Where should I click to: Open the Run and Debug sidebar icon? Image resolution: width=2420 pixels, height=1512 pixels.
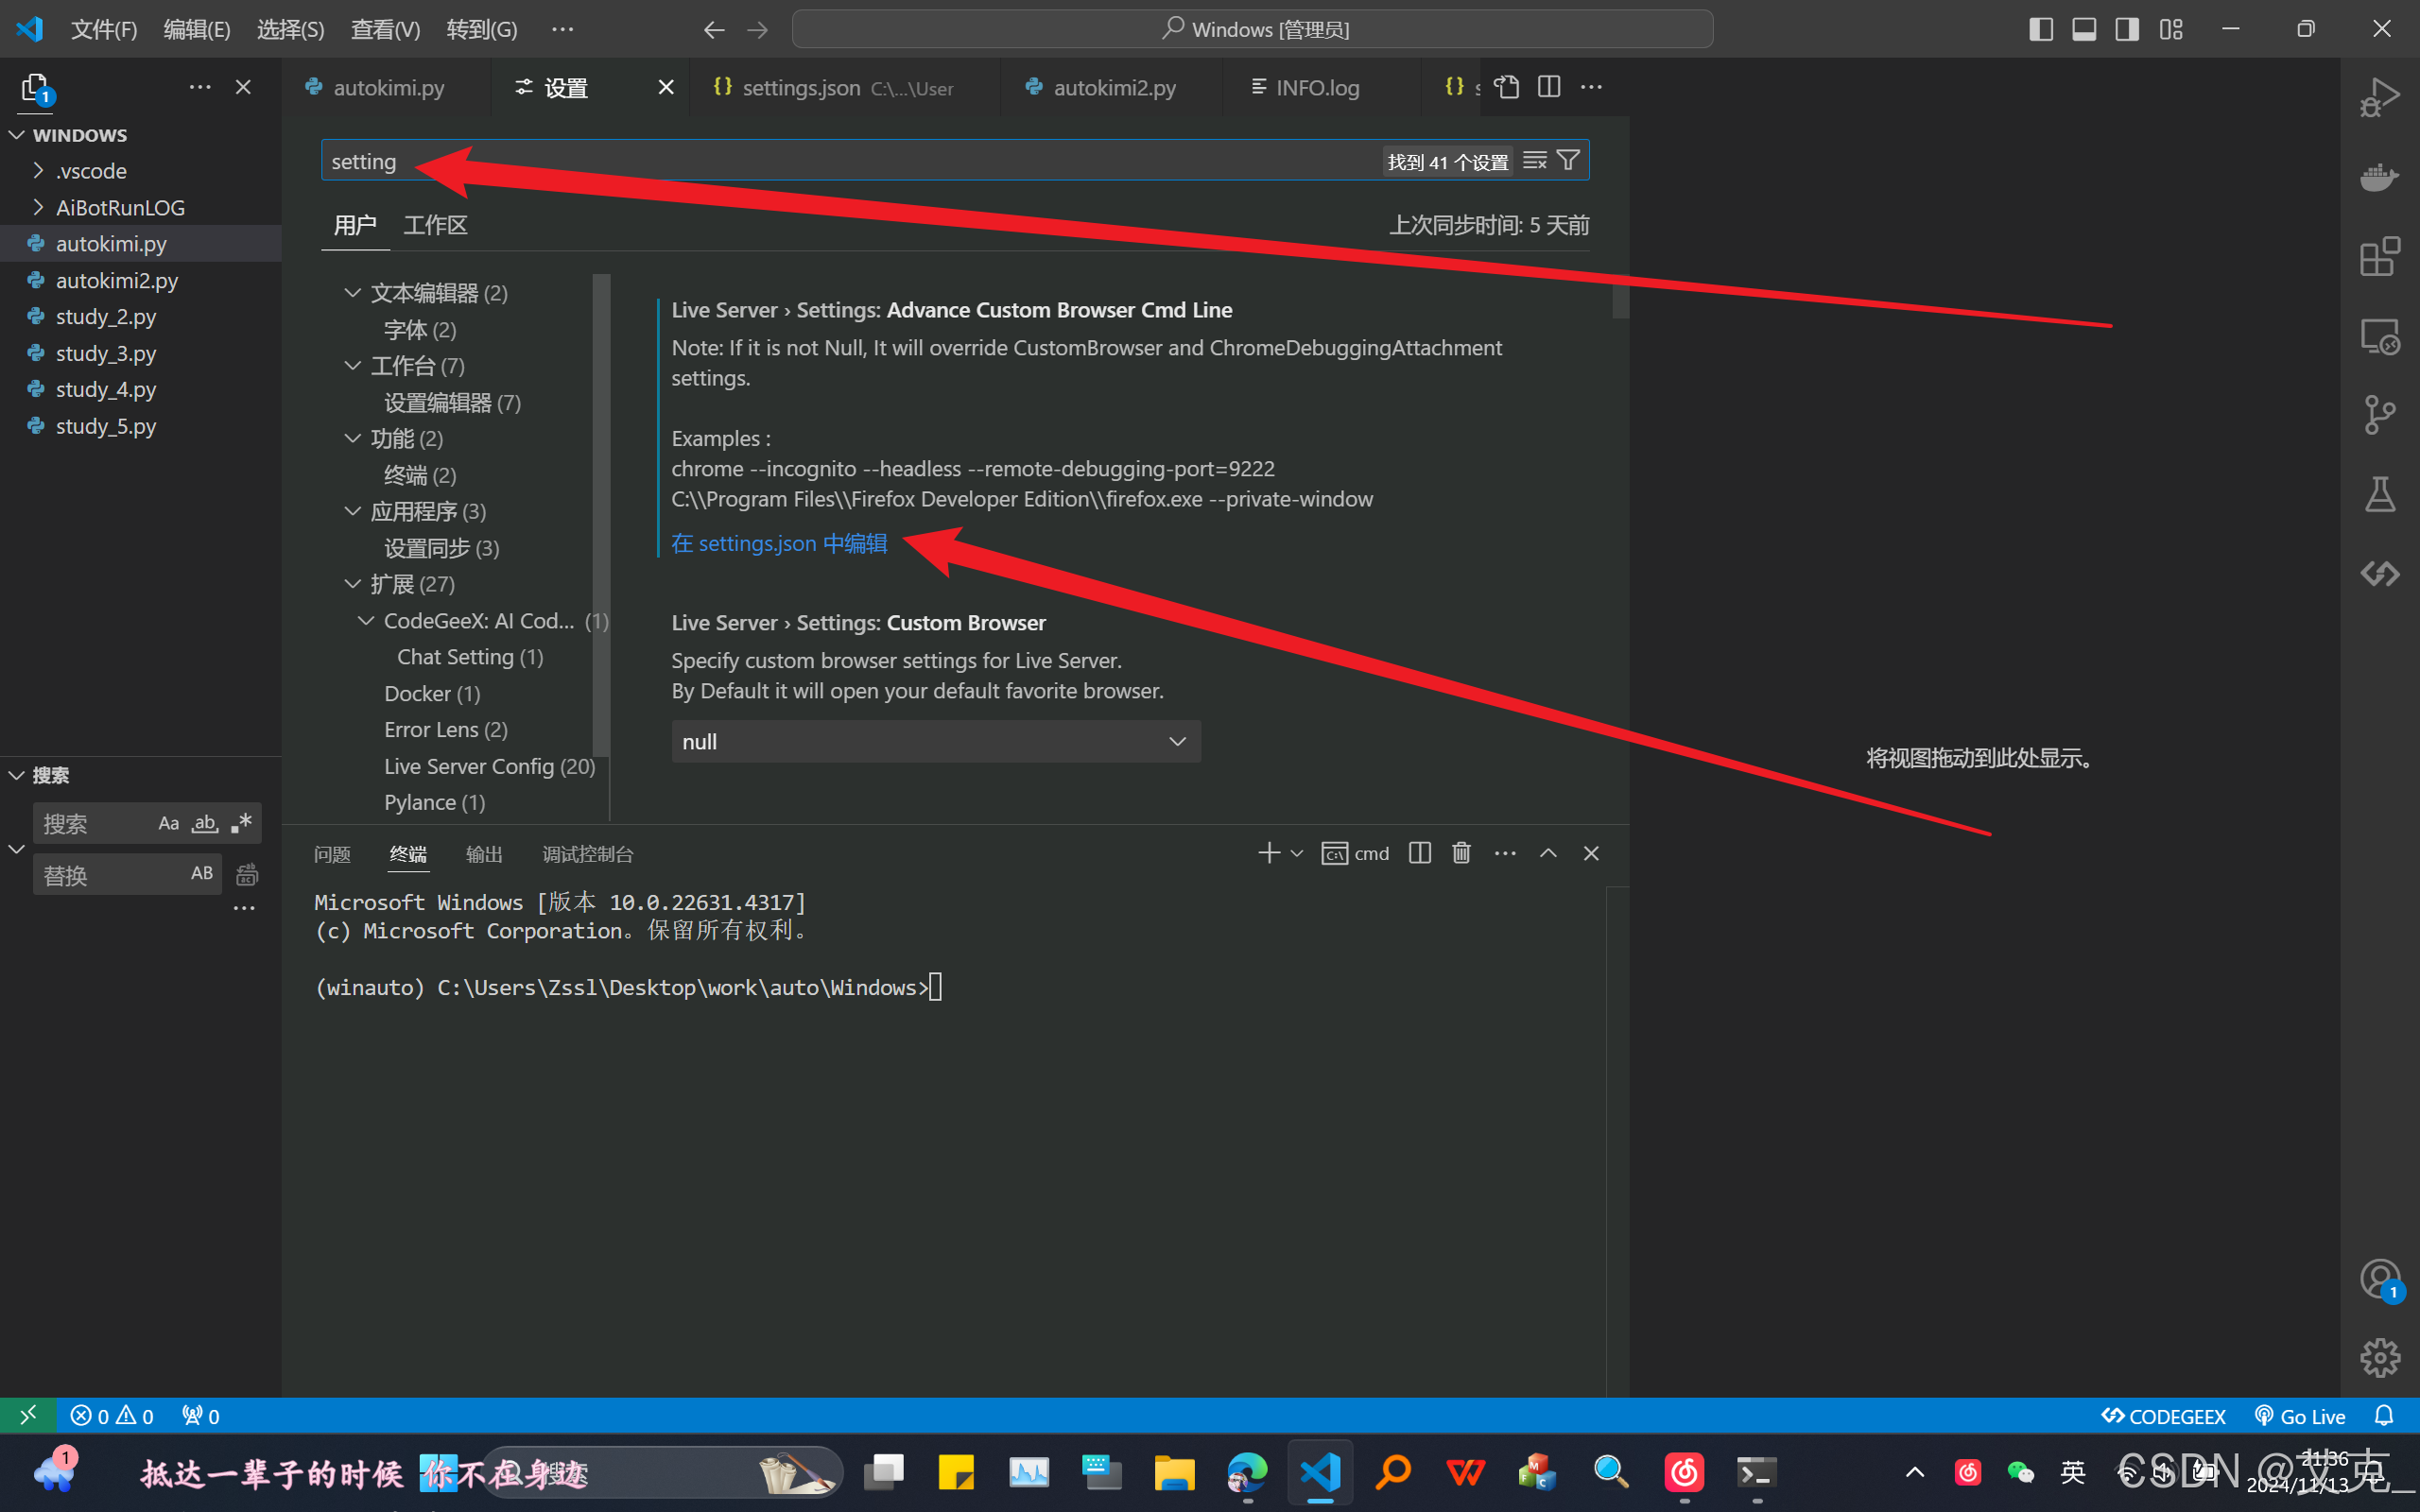point(2380,96)
